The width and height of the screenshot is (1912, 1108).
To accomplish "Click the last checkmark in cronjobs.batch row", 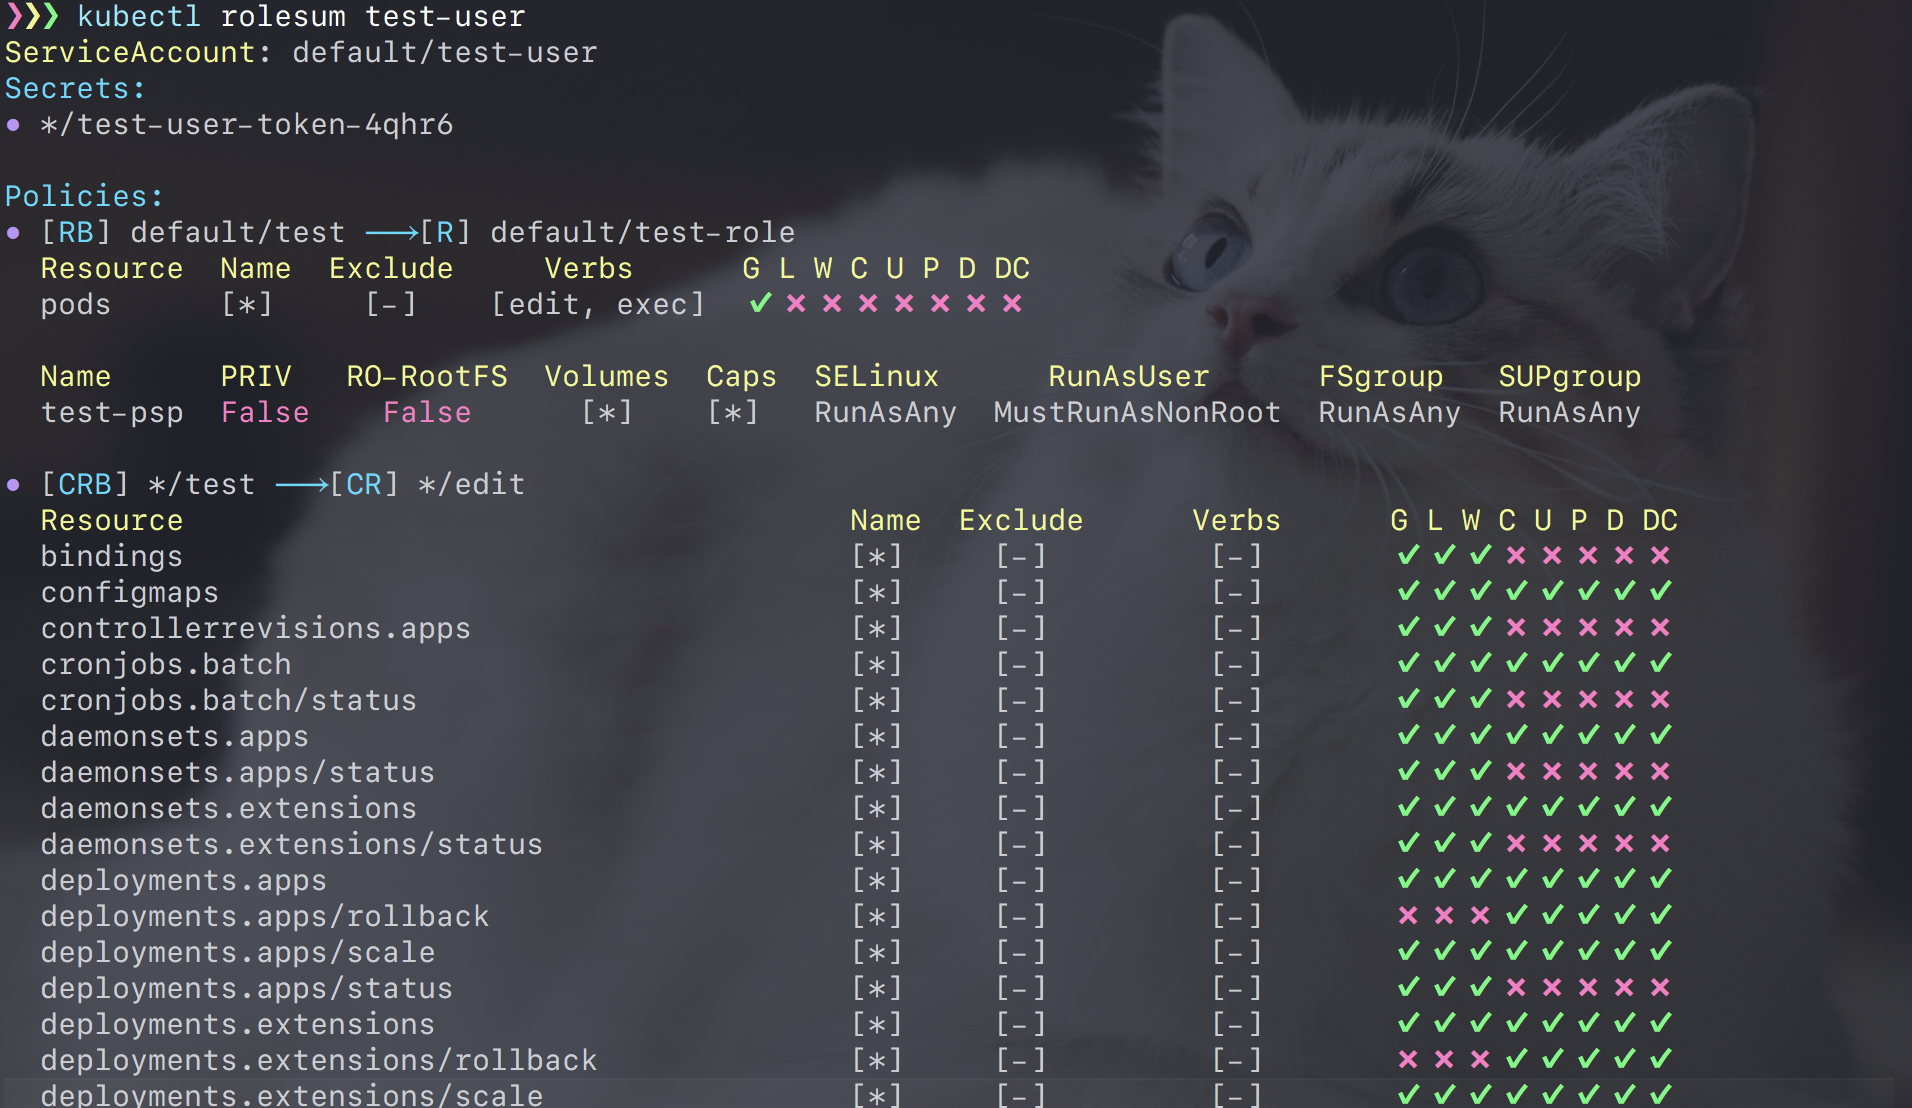I will click(x=1660, y=663).
